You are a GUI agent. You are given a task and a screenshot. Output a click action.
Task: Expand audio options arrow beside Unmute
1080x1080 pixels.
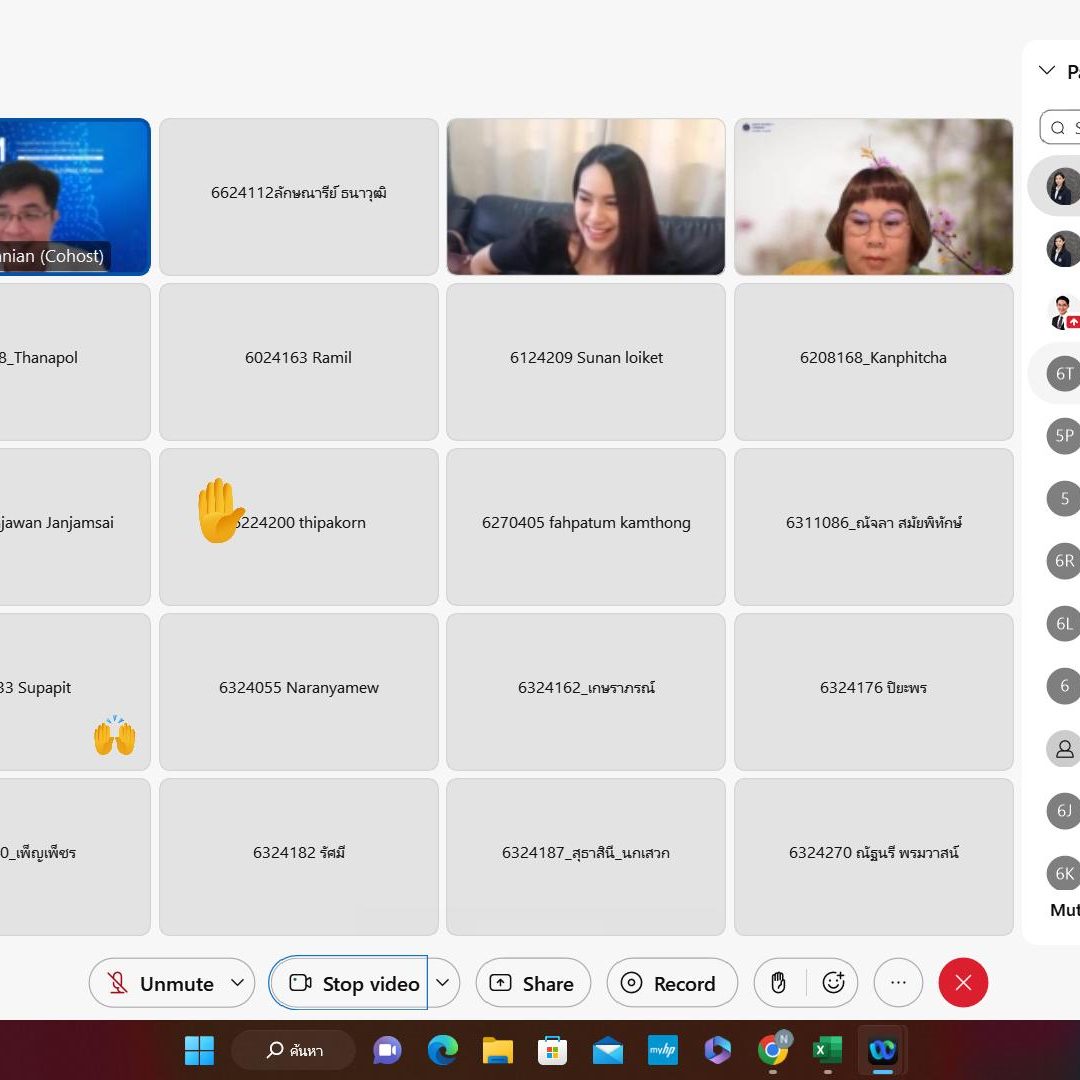coord(237,983)
